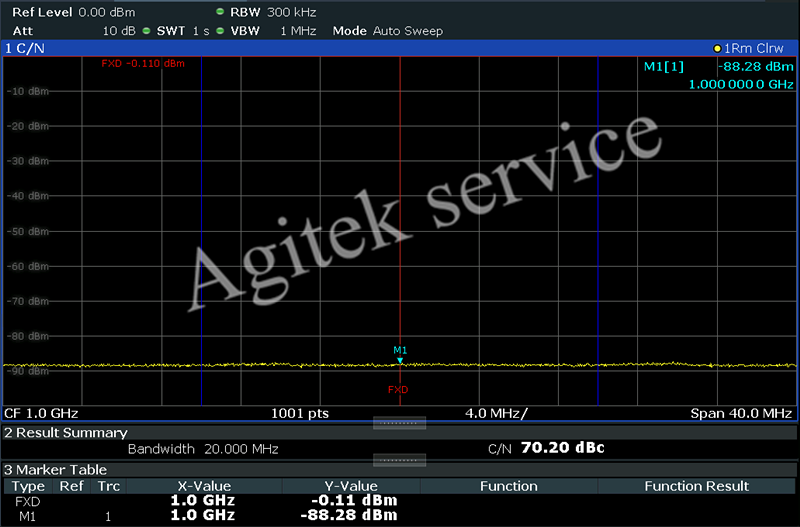Select the 1001 pts sweep points label
This screenshot has height=527, width=800.
click(x=299, y=413)
